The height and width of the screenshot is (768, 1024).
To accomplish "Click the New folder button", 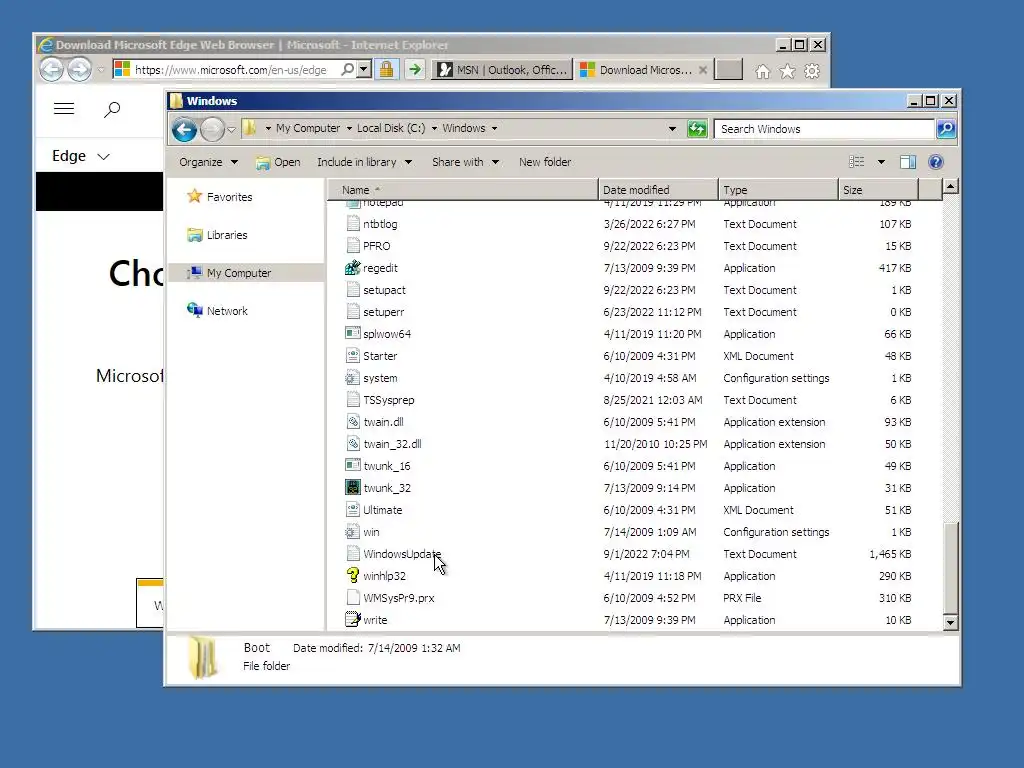I will point(545,162).
